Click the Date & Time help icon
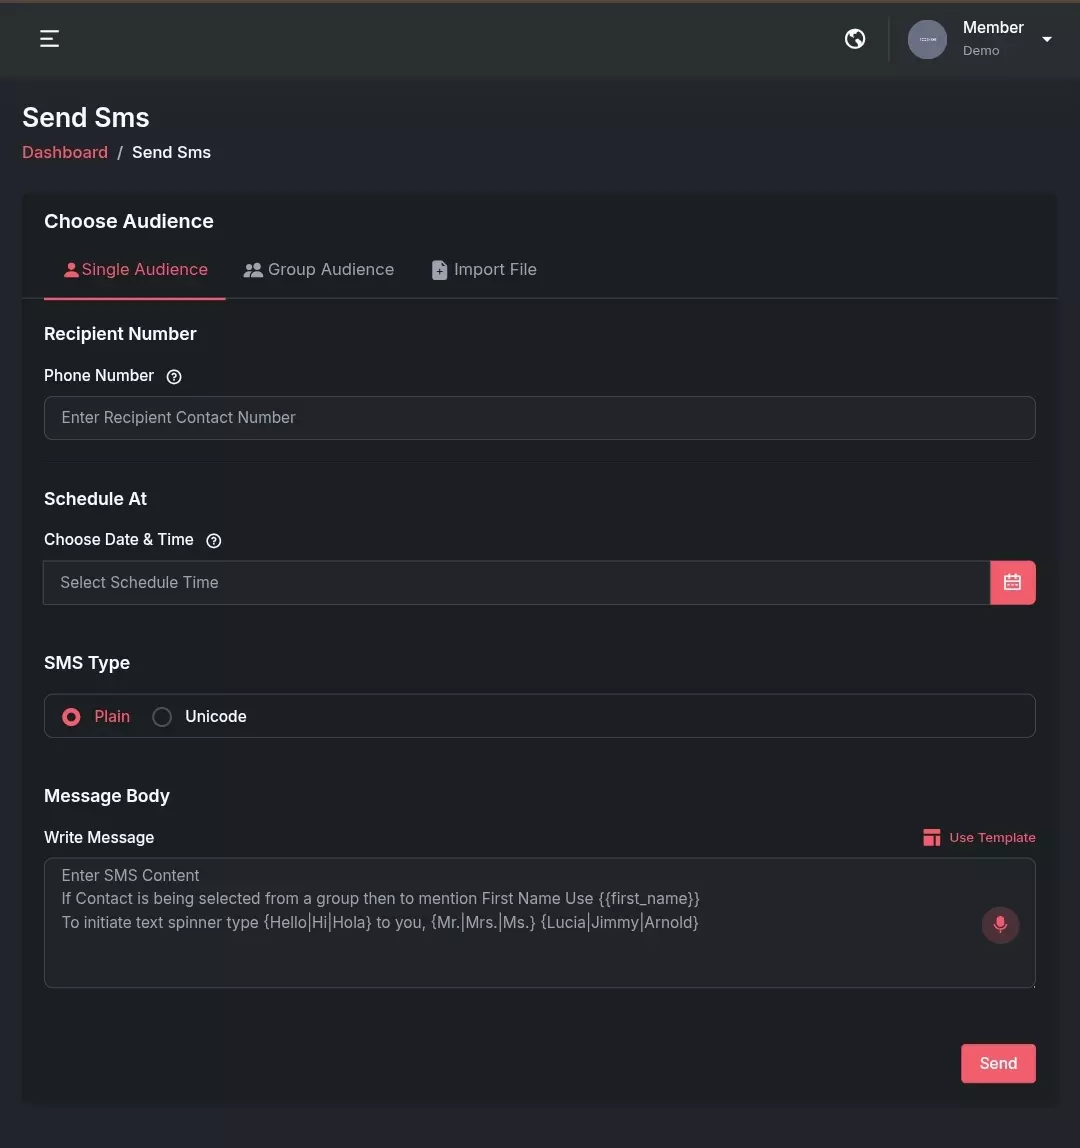 [x=214, y=540]
